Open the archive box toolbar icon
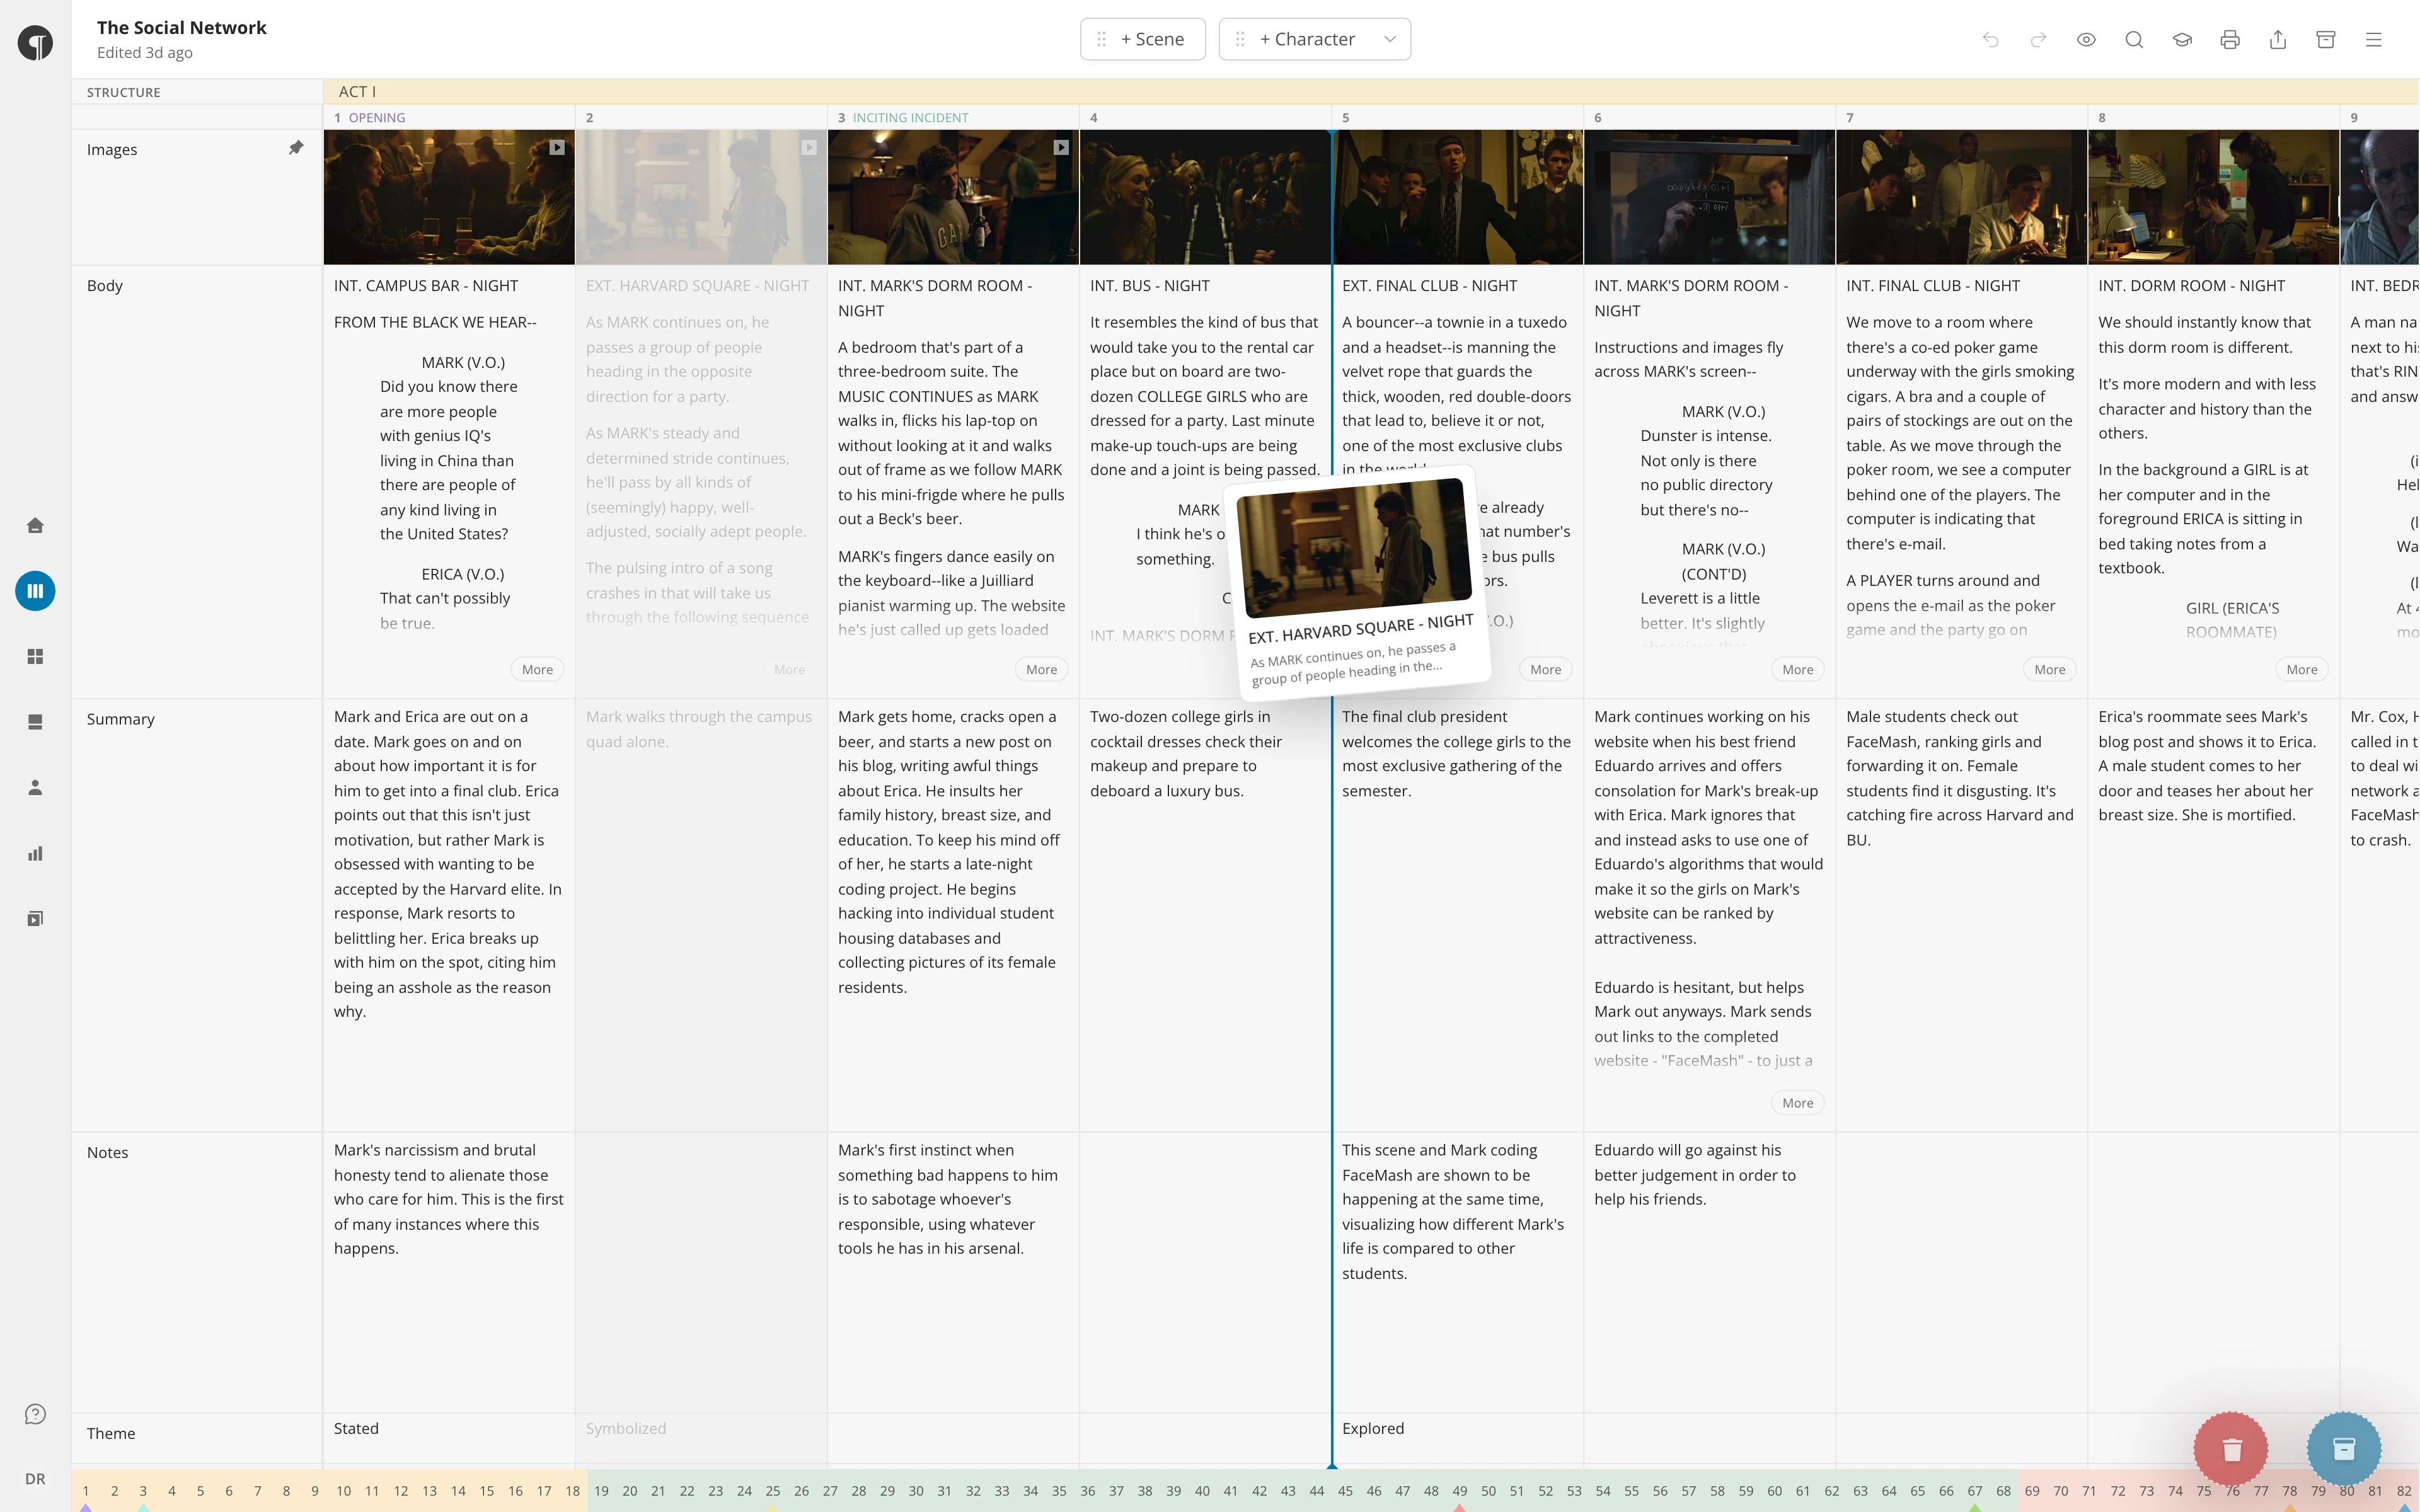The height and width of the screenshot is (1512, 2420). pos(2326,40)
